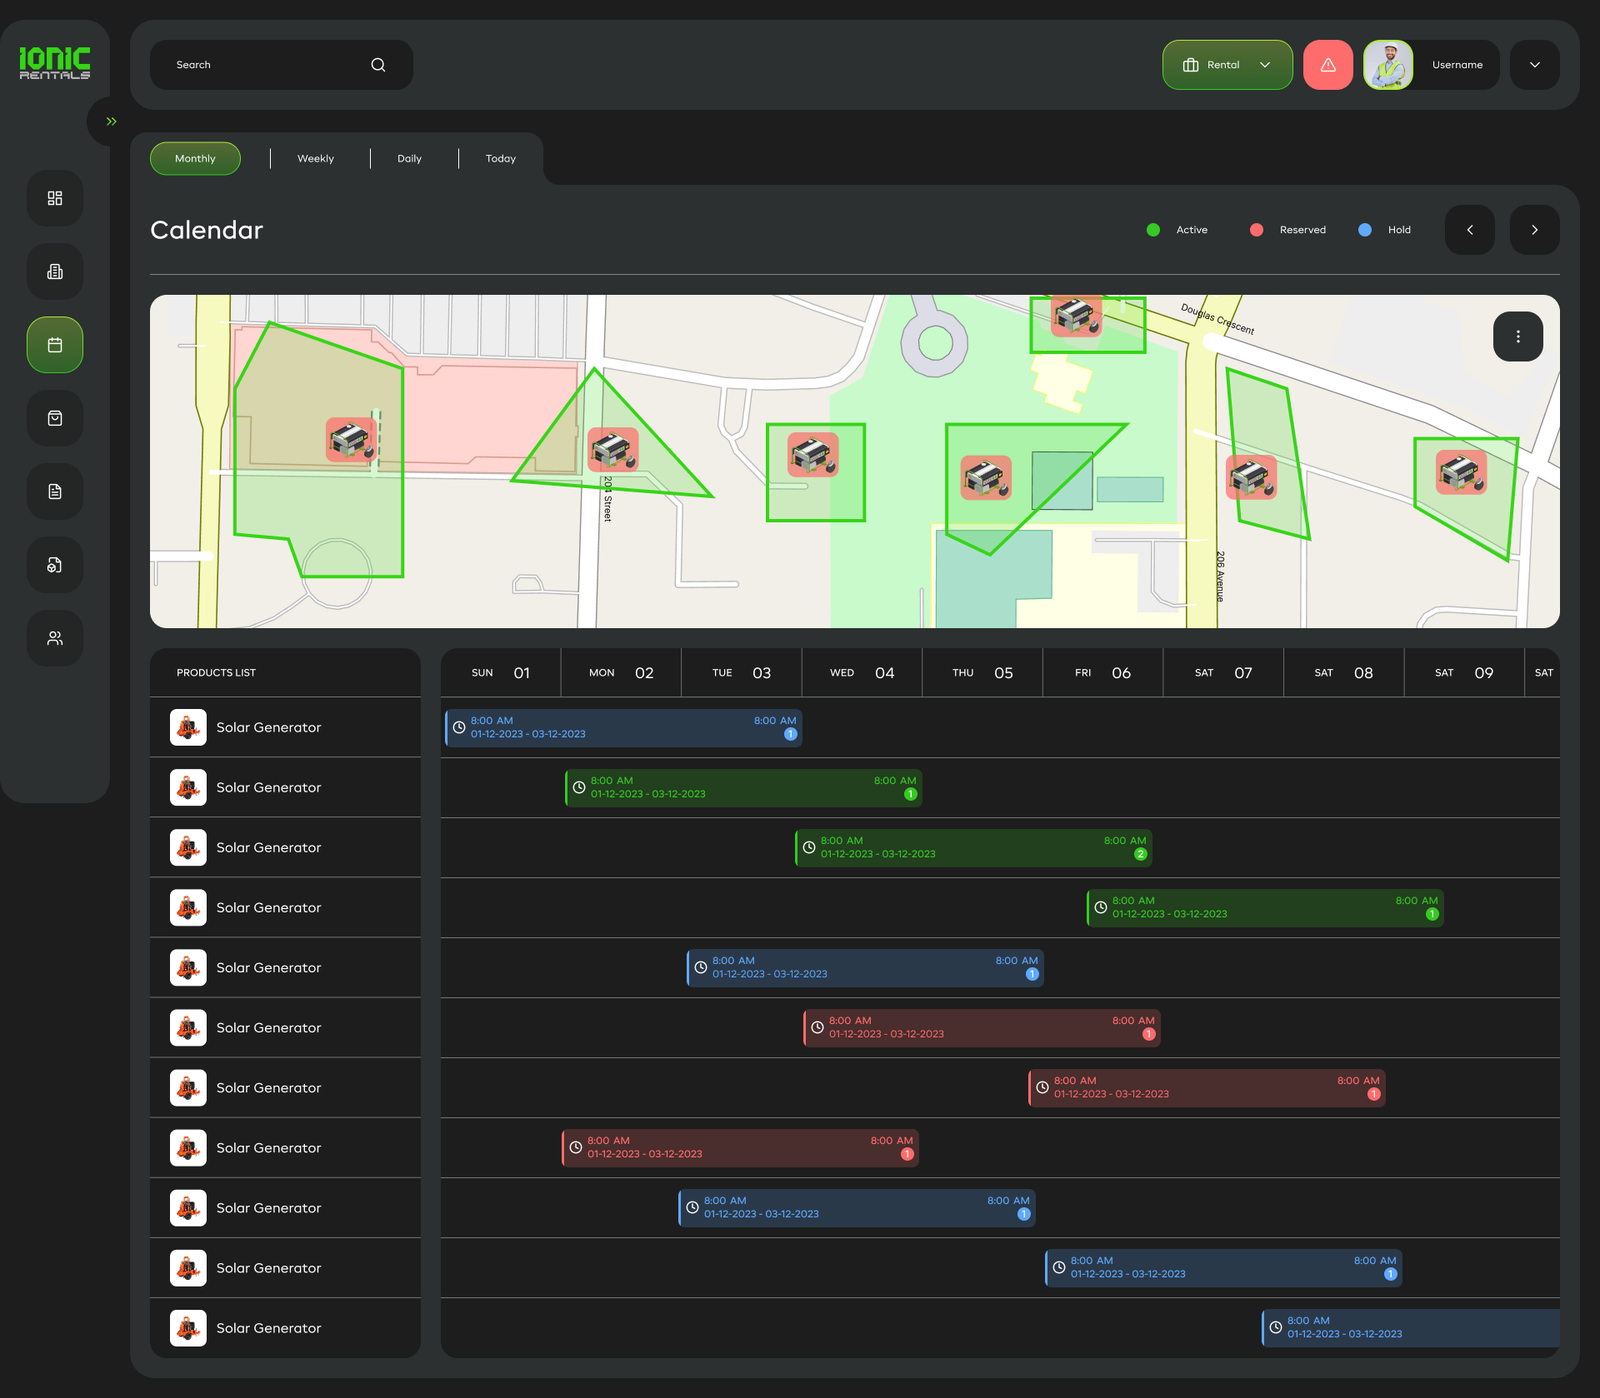Click the count badge on first-row booking
Viewport: 1600px width, 1398px height.
(790, 734)
